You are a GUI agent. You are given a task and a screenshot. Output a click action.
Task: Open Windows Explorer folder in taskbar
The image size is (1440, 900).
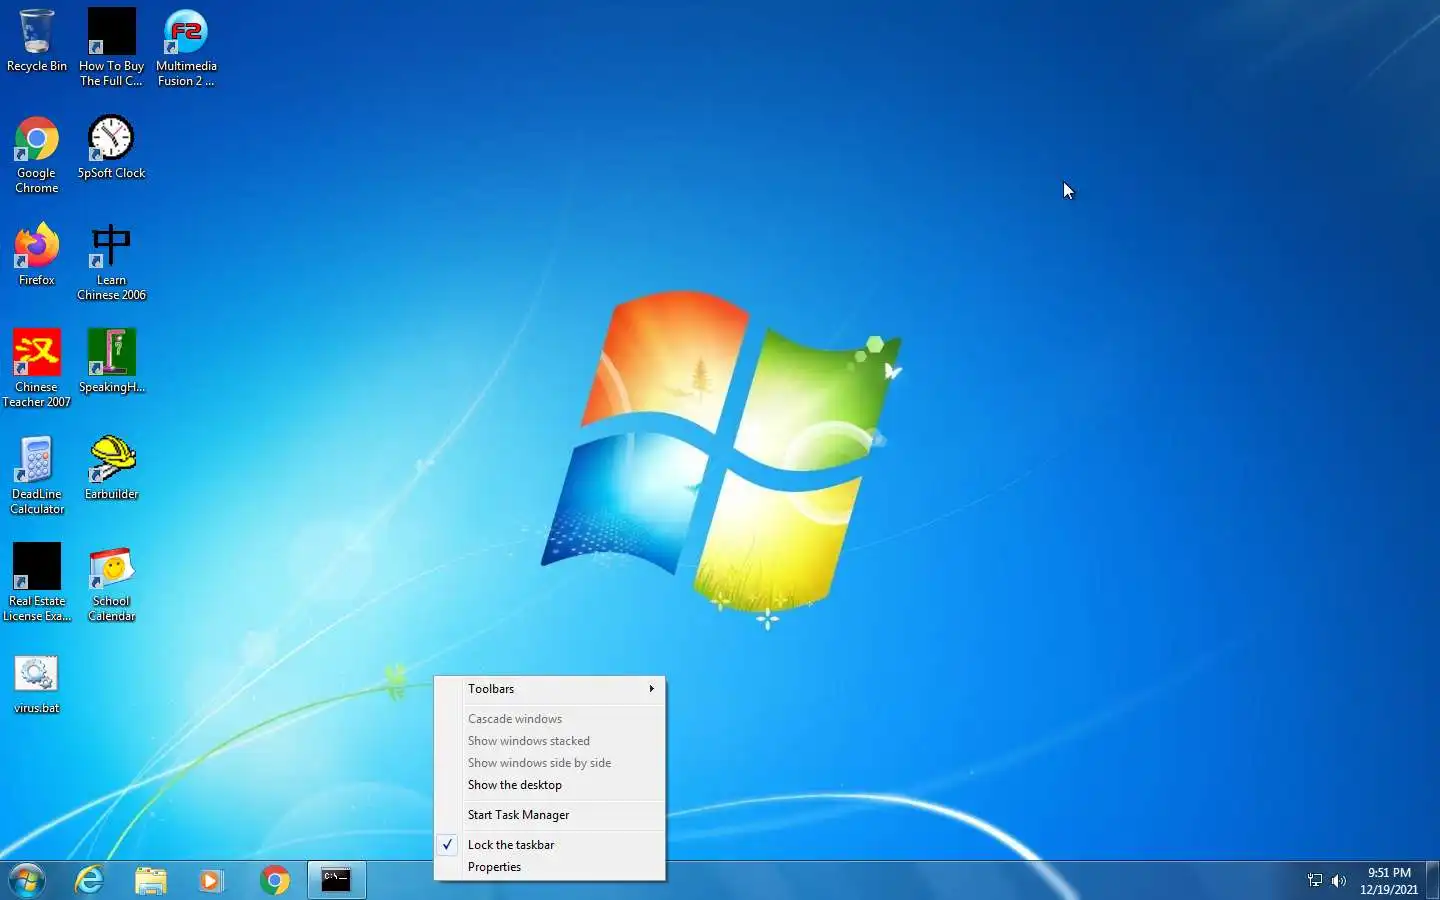(151, 880)
